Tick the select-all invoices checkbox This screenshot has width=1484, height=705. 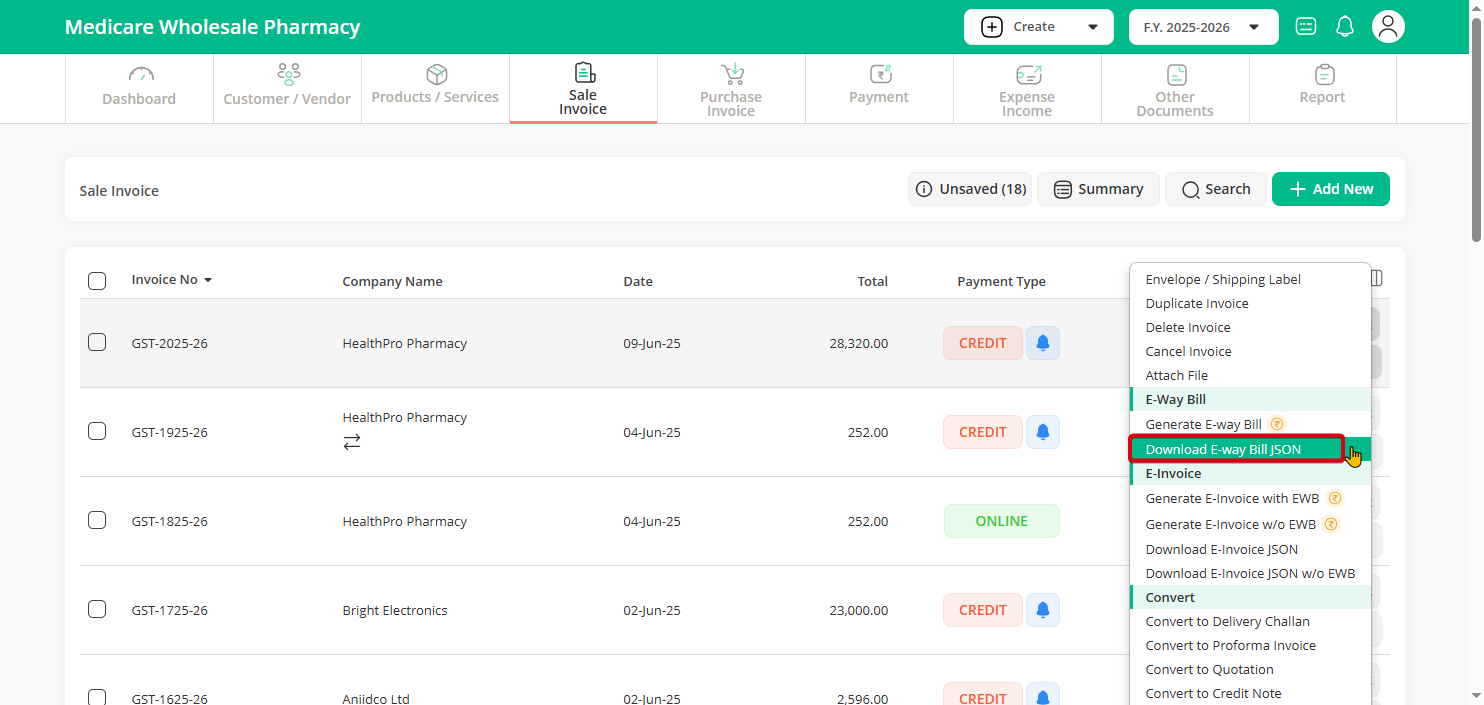coord(97,281)
